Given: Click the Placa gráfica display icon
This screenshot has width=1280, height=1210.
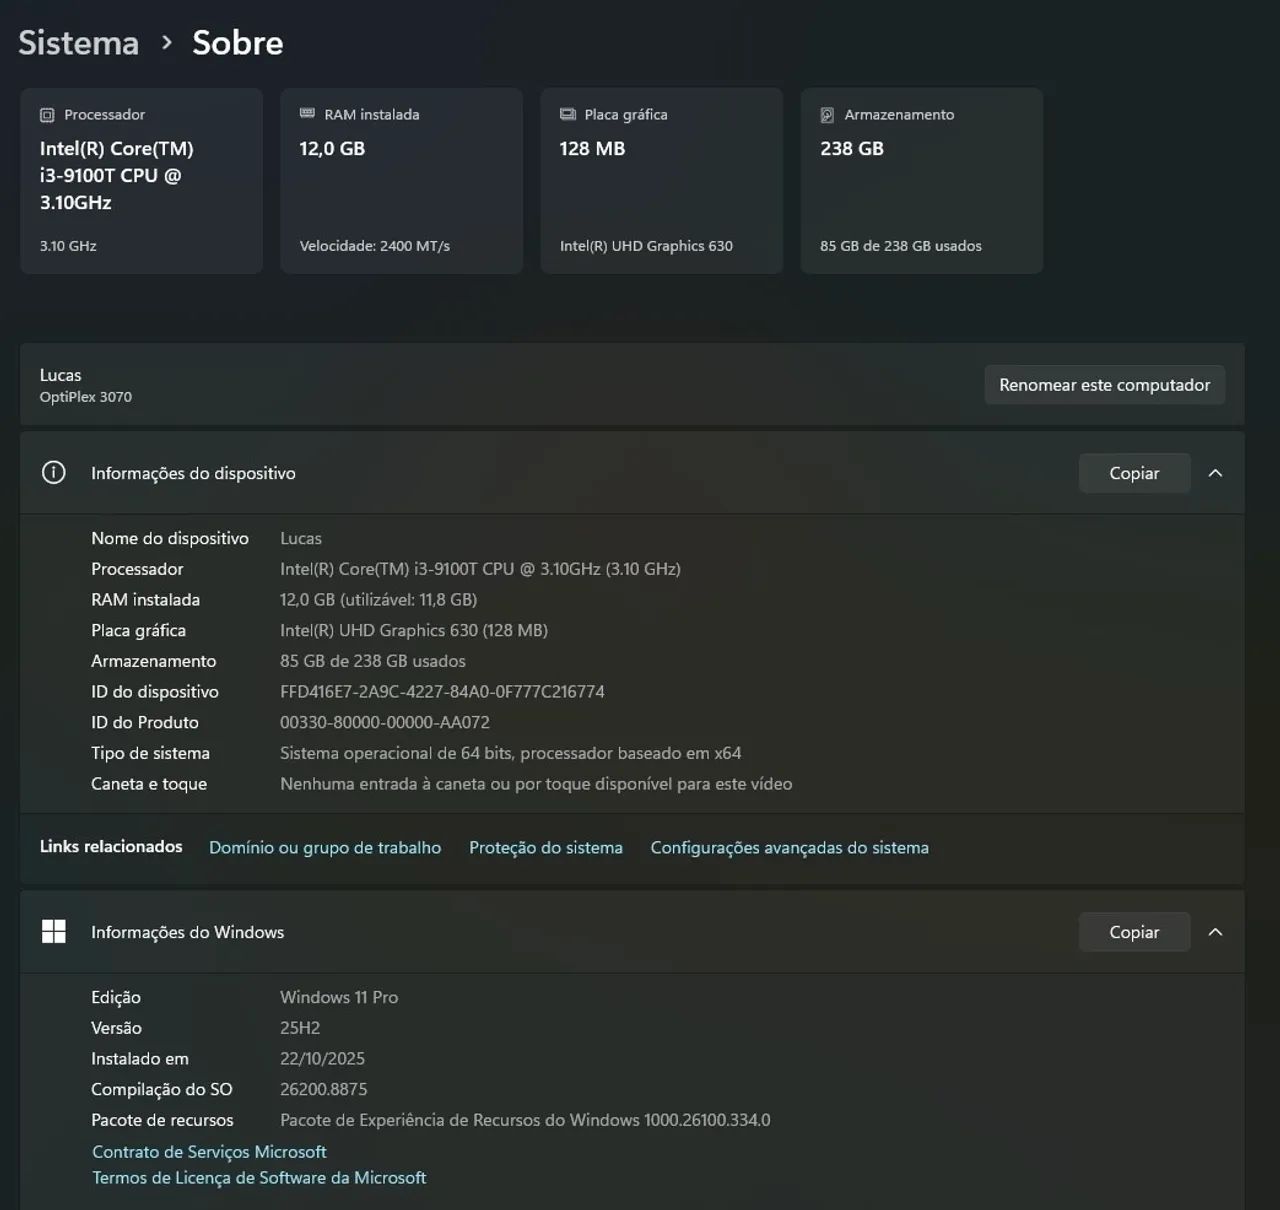Looking at the screenshot, I should [567, 114].
